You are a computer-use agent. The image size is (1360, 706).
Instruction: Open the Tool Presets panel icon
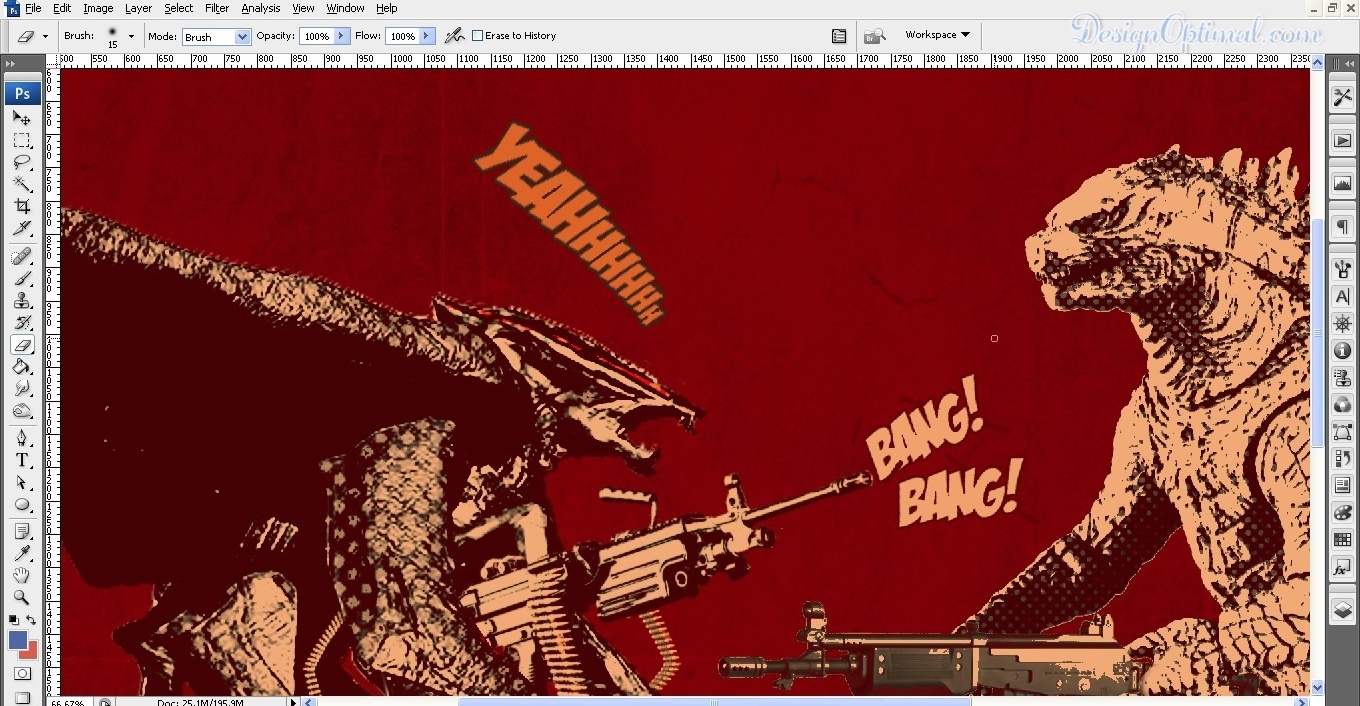pos(1342,97)
